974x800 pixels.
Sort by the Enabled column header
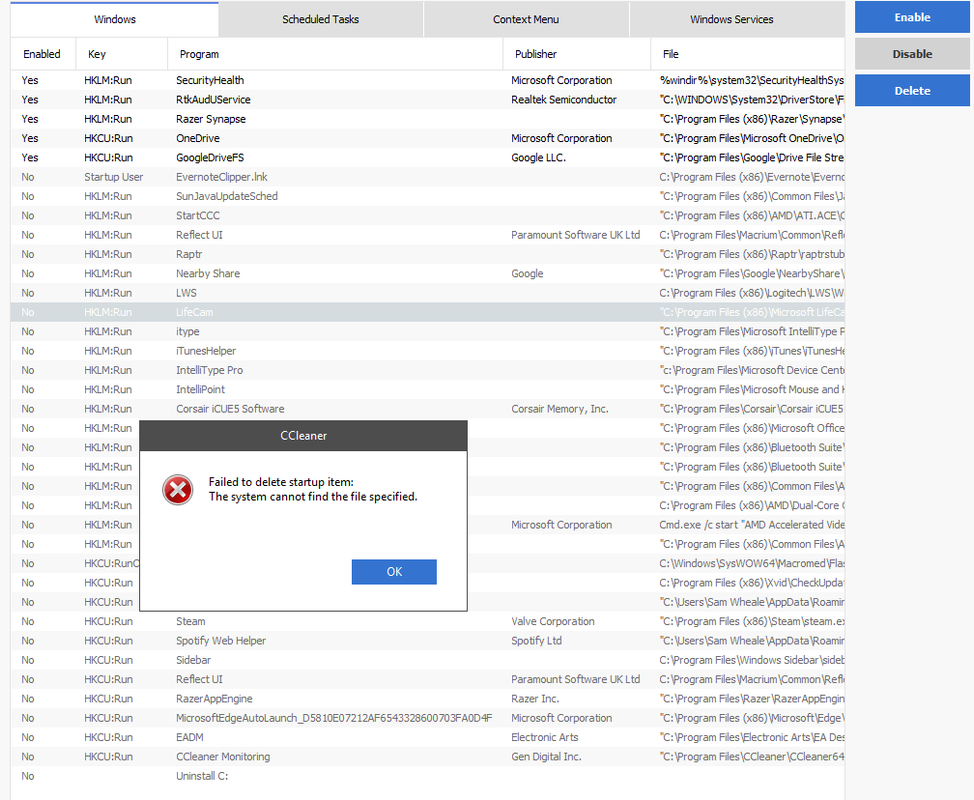point(42,54)
